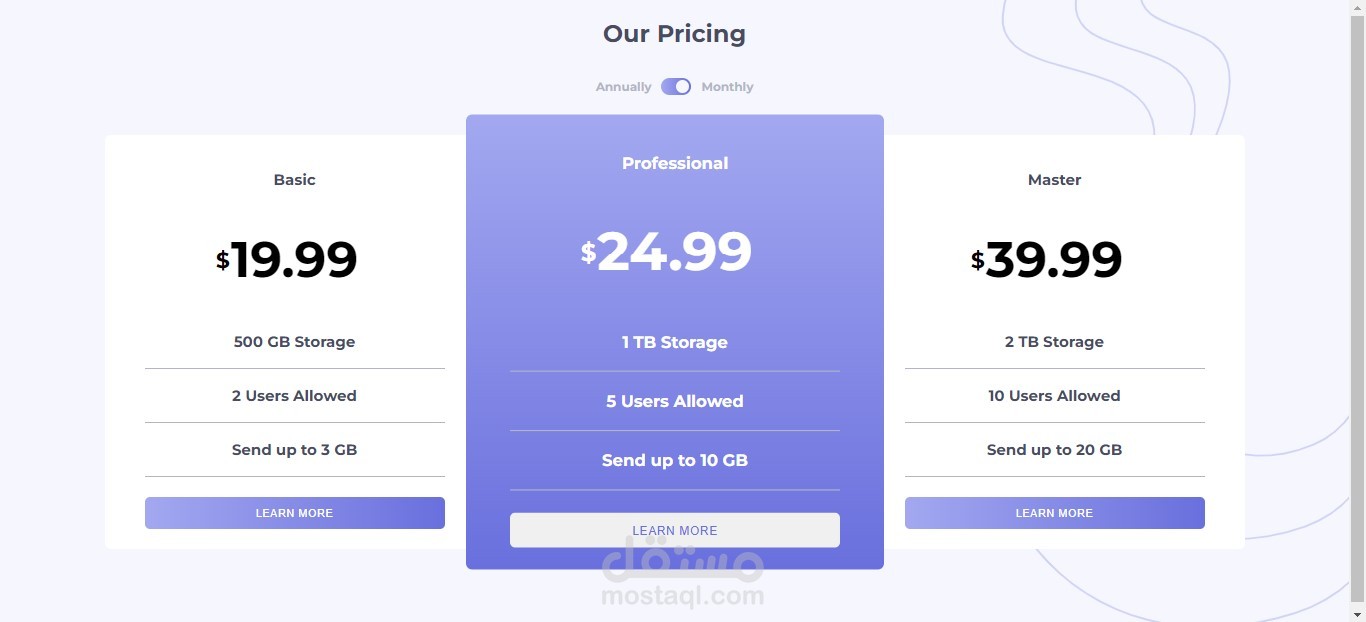
Task: Click Learn More on Master plan
Action: [x=1054, y=513]
